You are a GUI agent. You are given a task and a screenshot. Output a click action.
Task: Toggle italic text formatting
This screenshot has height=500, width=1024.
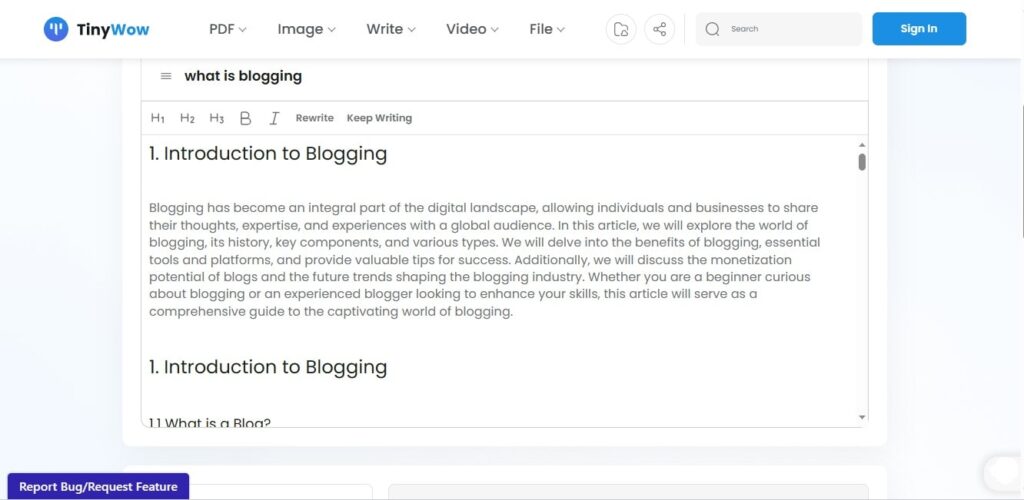(274, 118)
